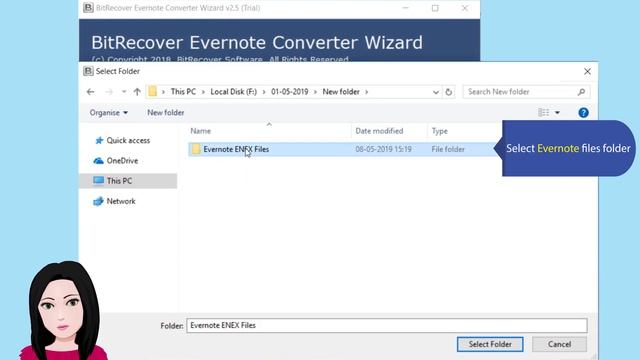Expand chevron after 'Local Disk (F:)' breadcrumb

264,92
